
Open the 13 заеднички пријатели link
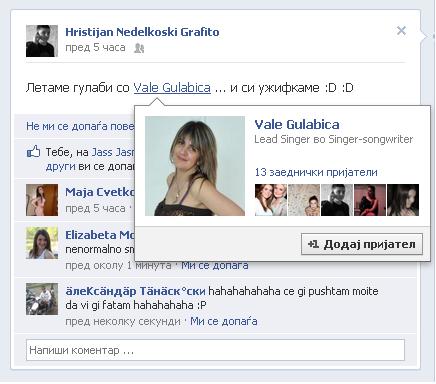316,172
